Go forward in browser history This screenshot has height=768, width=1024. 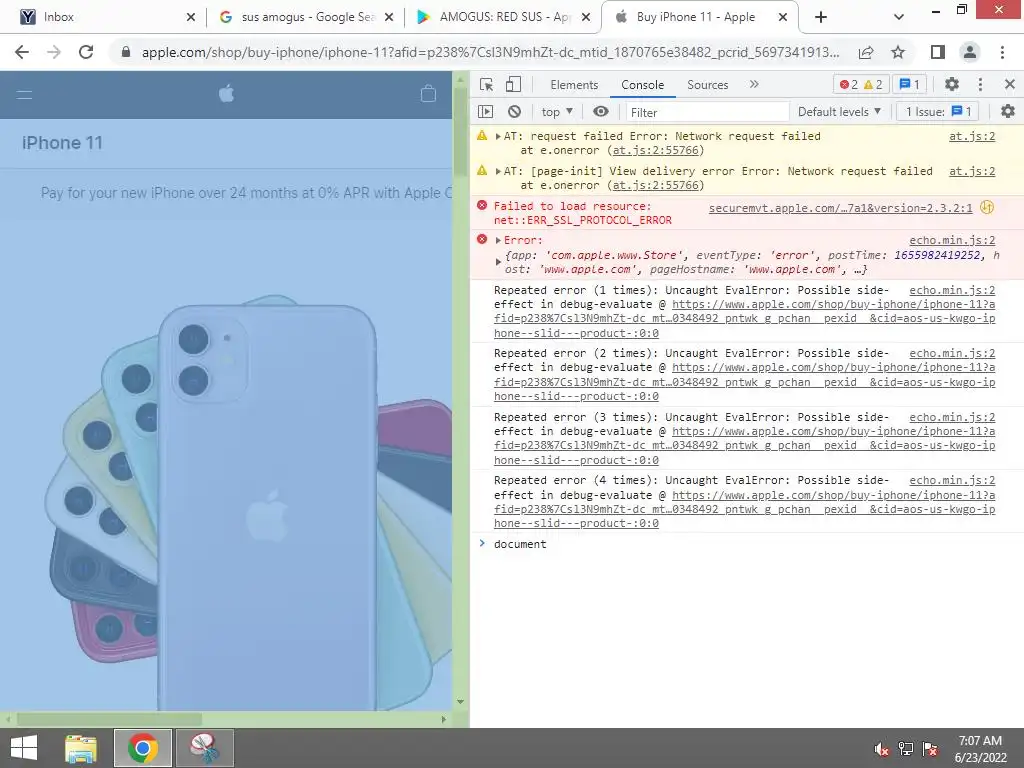[54, 52]
